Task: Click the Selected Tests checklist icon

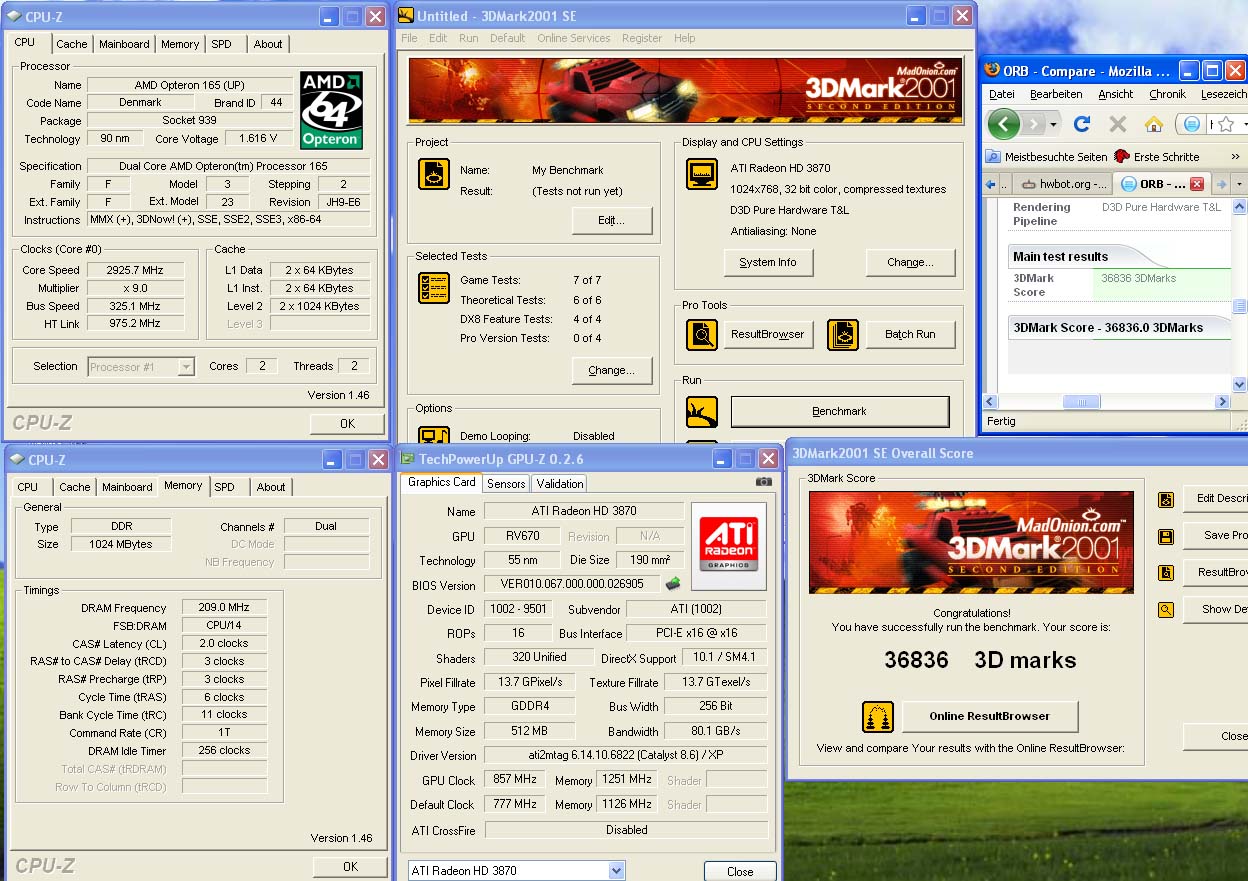Action: 433,288
